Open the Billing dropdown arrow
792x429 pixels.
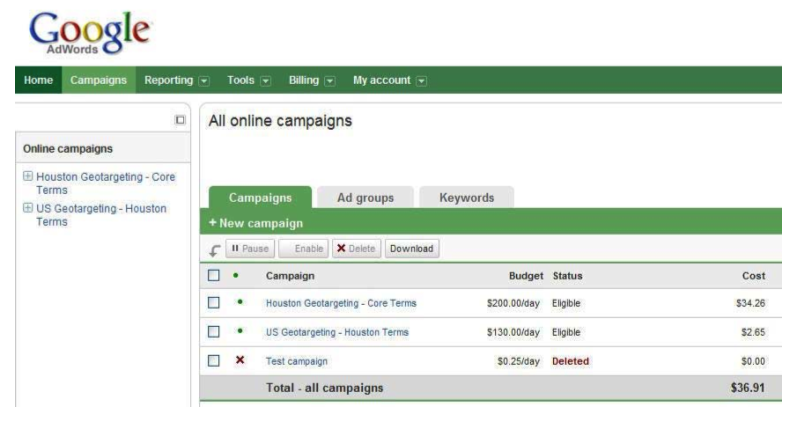coord(330,81)
